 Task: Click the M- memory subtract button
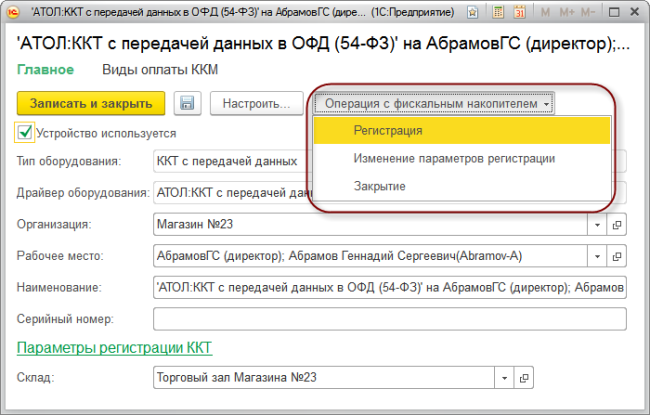coord(588,12)
